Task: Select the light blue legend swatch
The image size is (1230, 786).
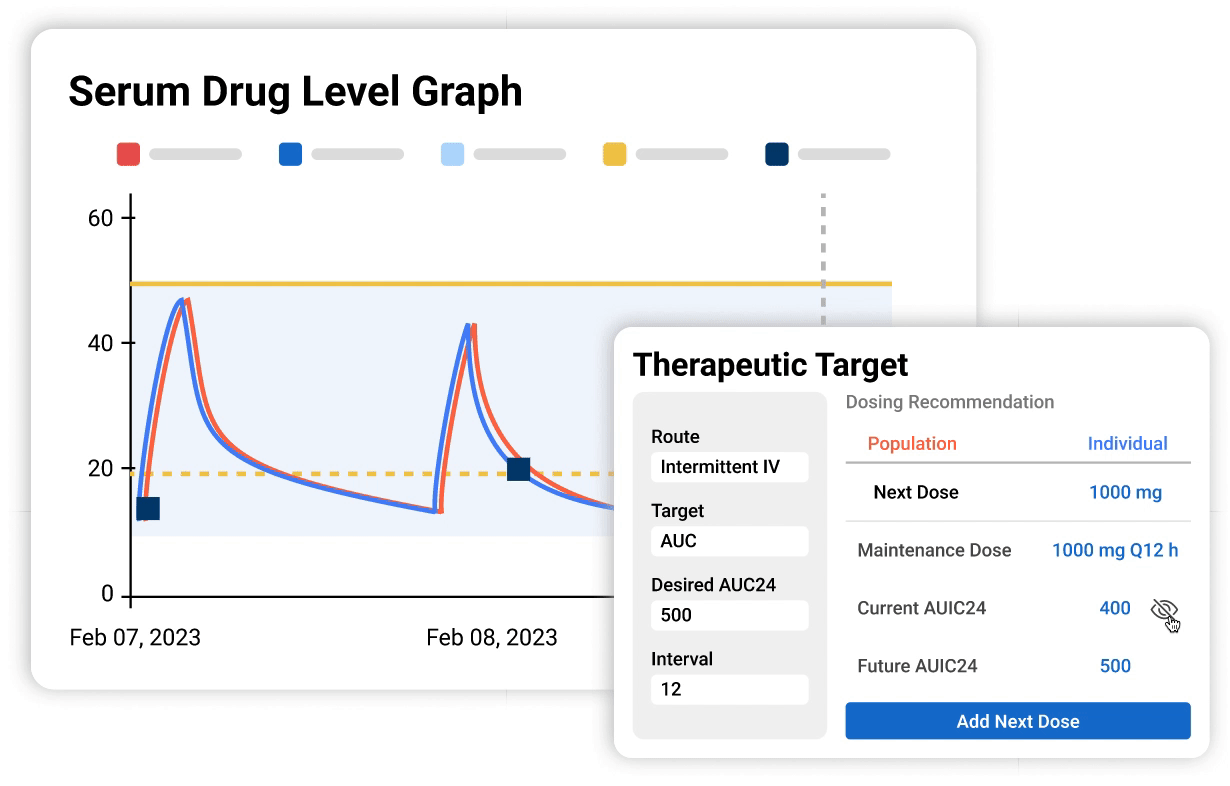Action: [451, 153]
